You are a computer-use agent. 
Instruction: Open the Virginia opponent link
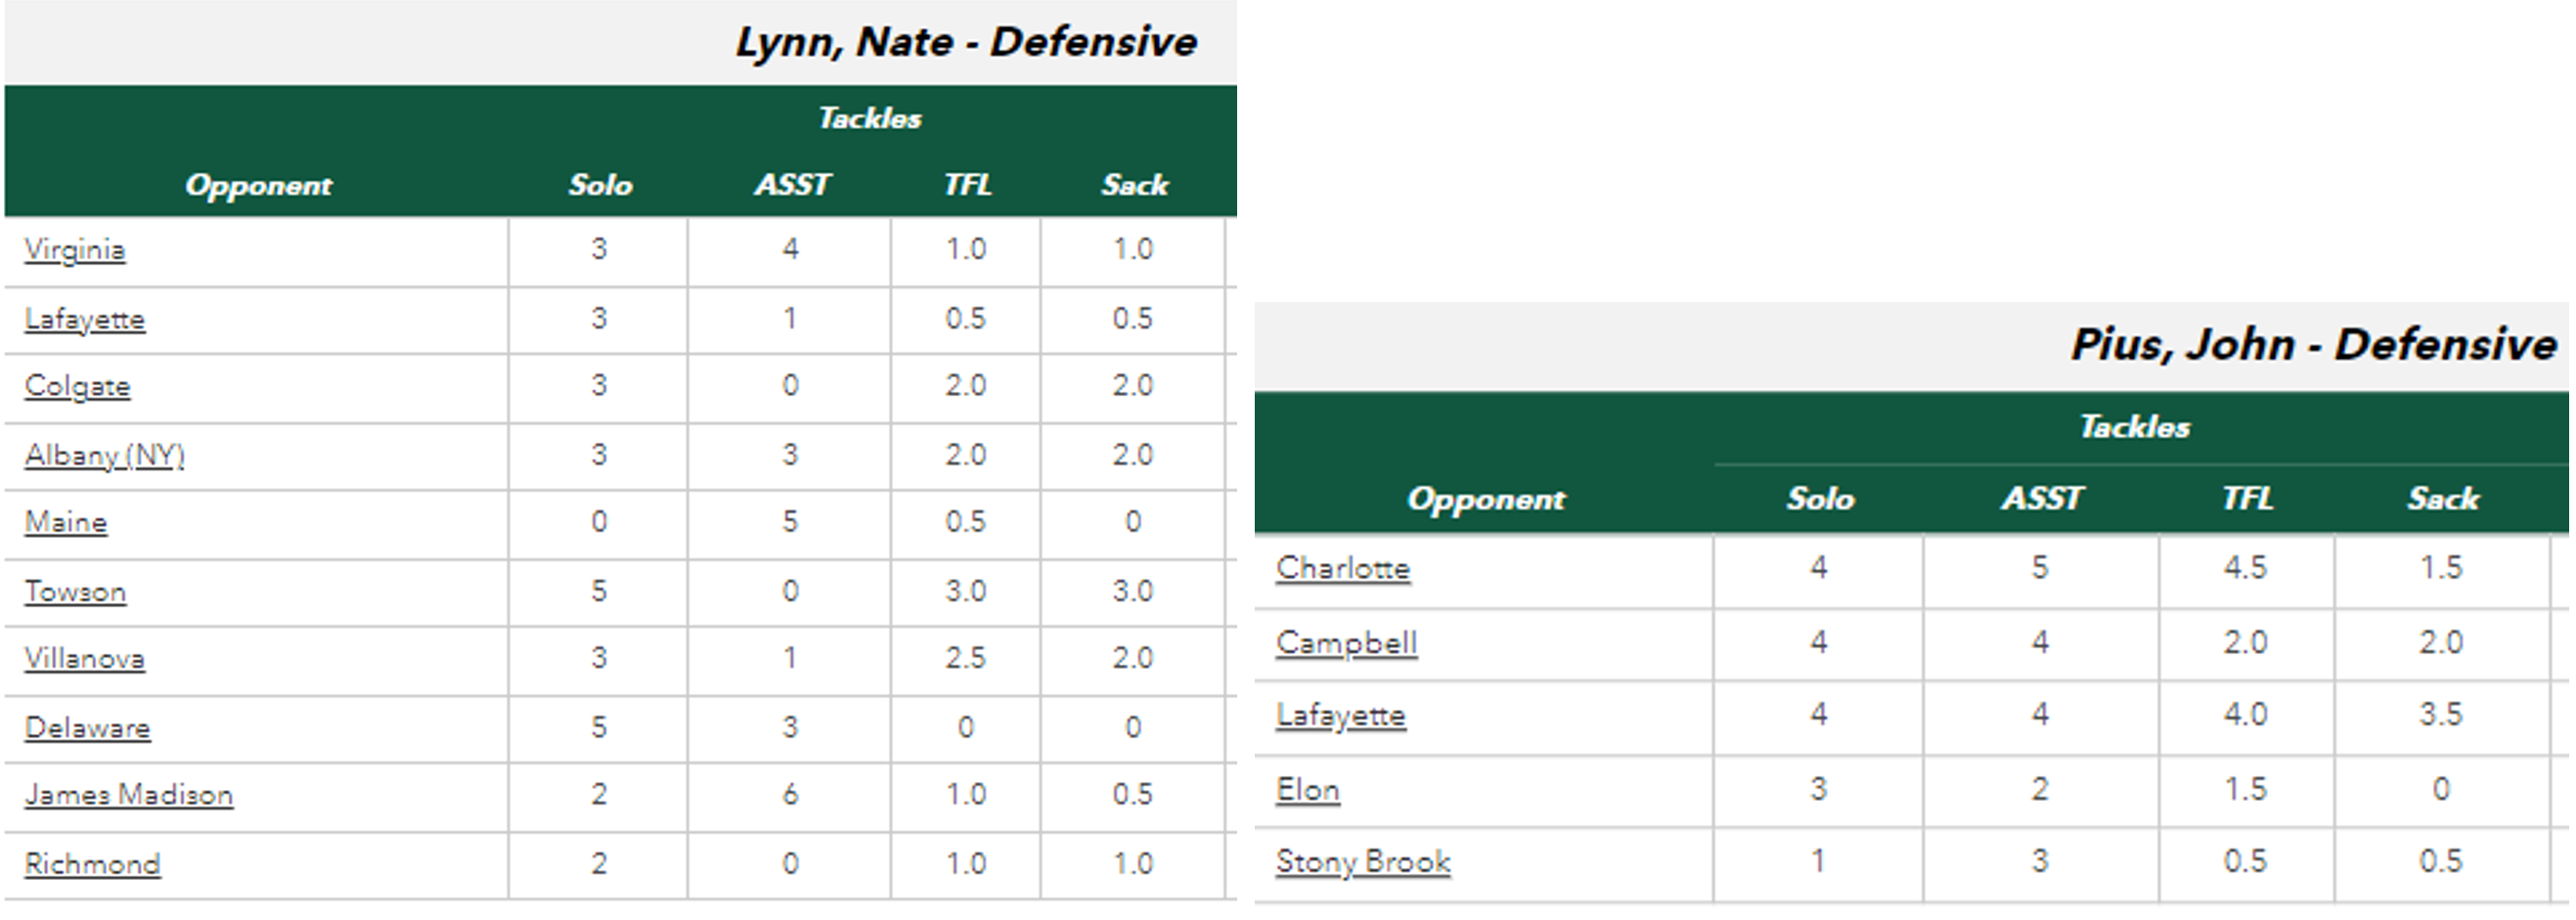(75, 249)
